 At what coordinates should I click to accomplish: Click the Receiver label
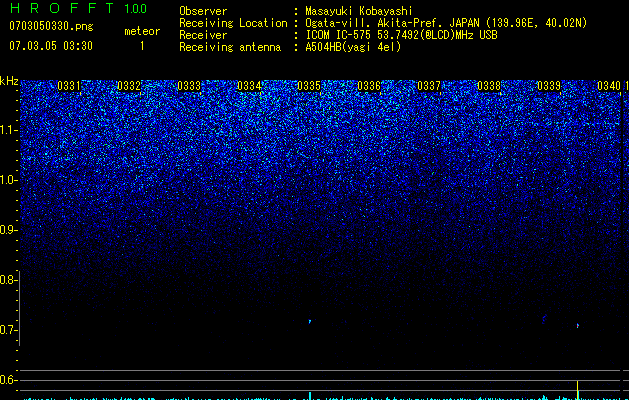click(x=203, y=35)
